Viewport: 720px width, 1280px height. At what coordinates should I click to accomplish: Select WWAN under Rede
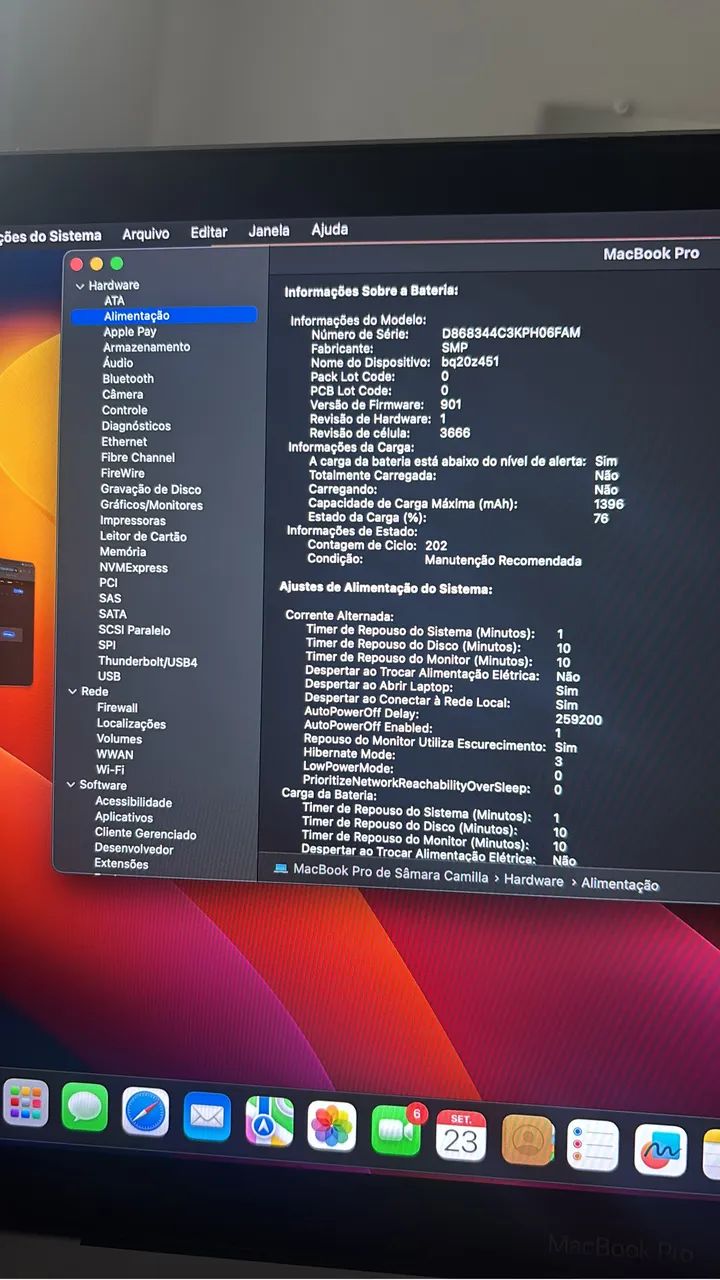(x=115, y=754)
